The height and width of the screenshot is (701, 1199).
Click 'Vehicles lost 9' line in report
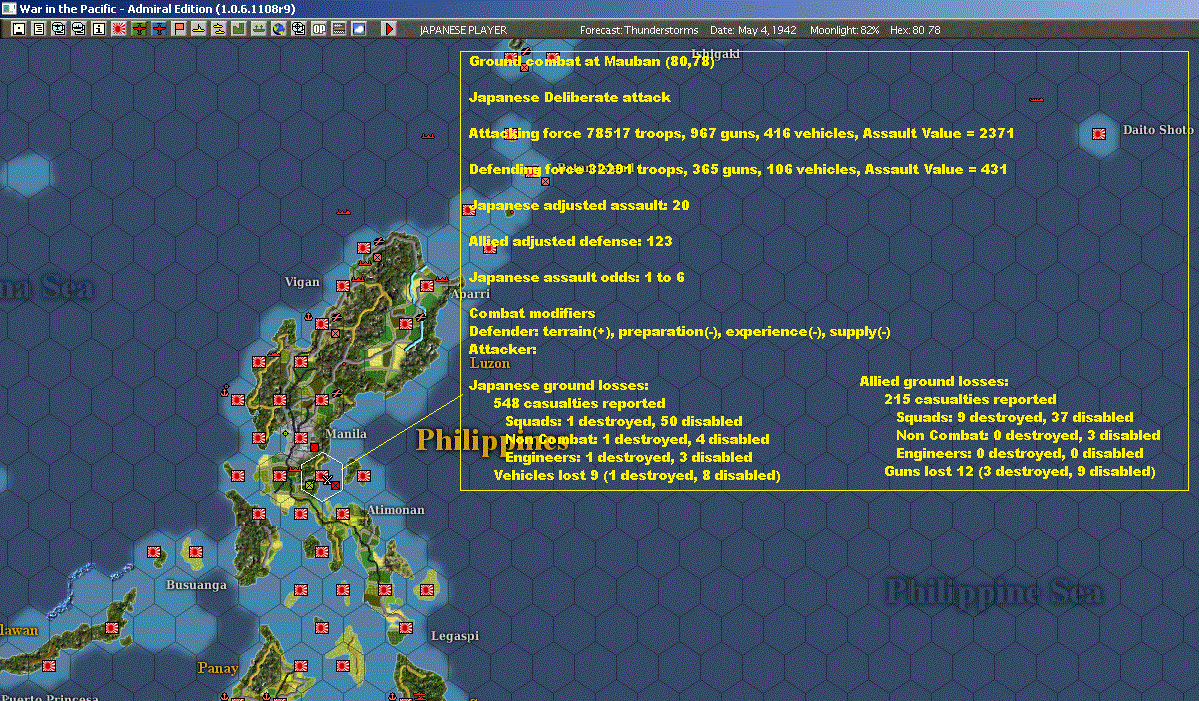tap(637, 475)
